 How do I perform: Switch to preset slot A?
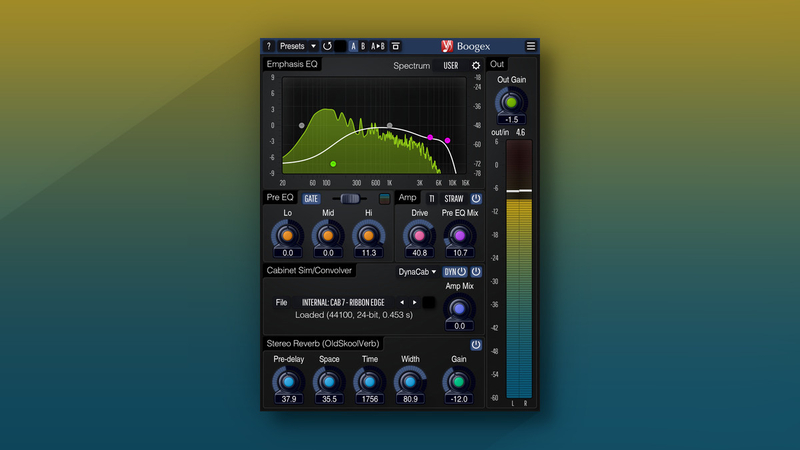(x=353, y=46)
